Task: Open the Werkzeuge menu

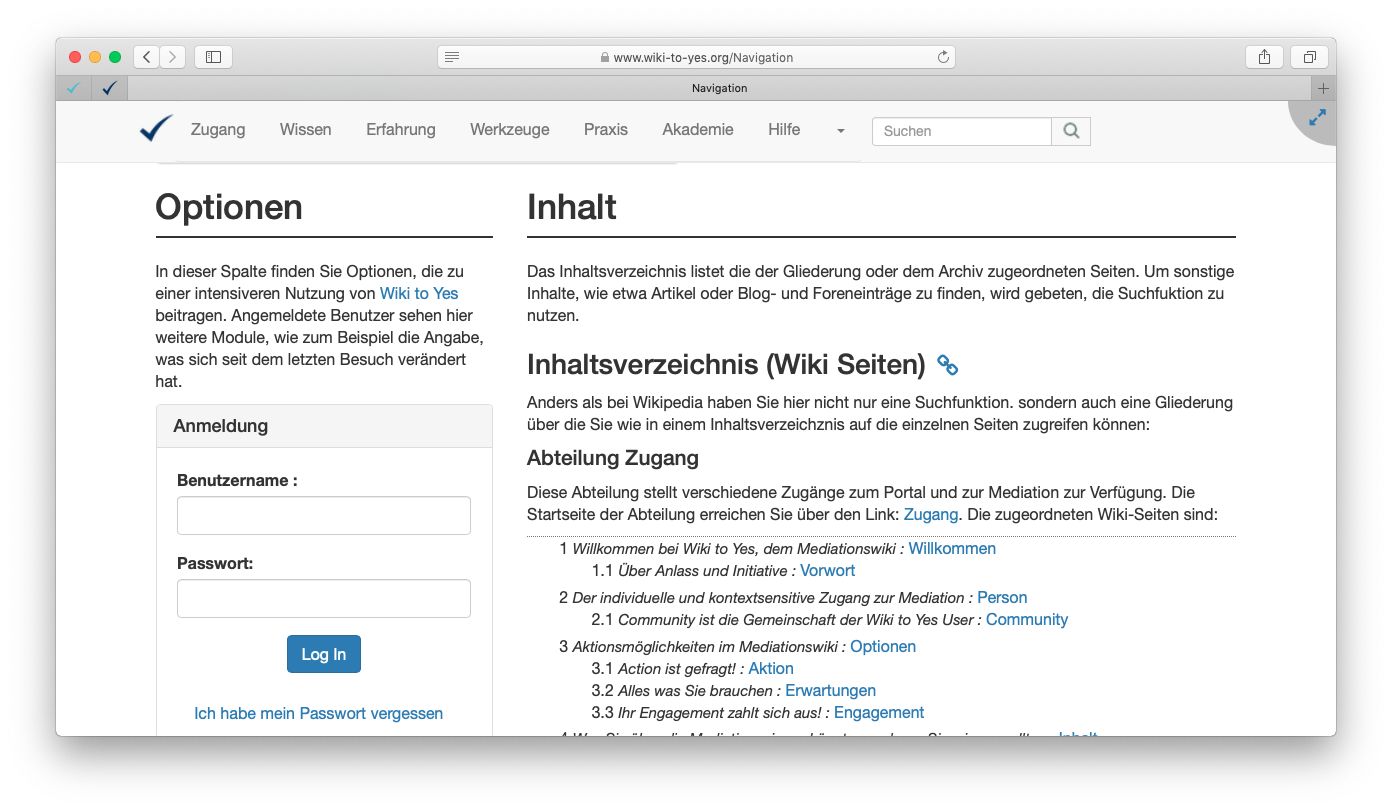Action: pyautogui.click(x=509, y=130)
